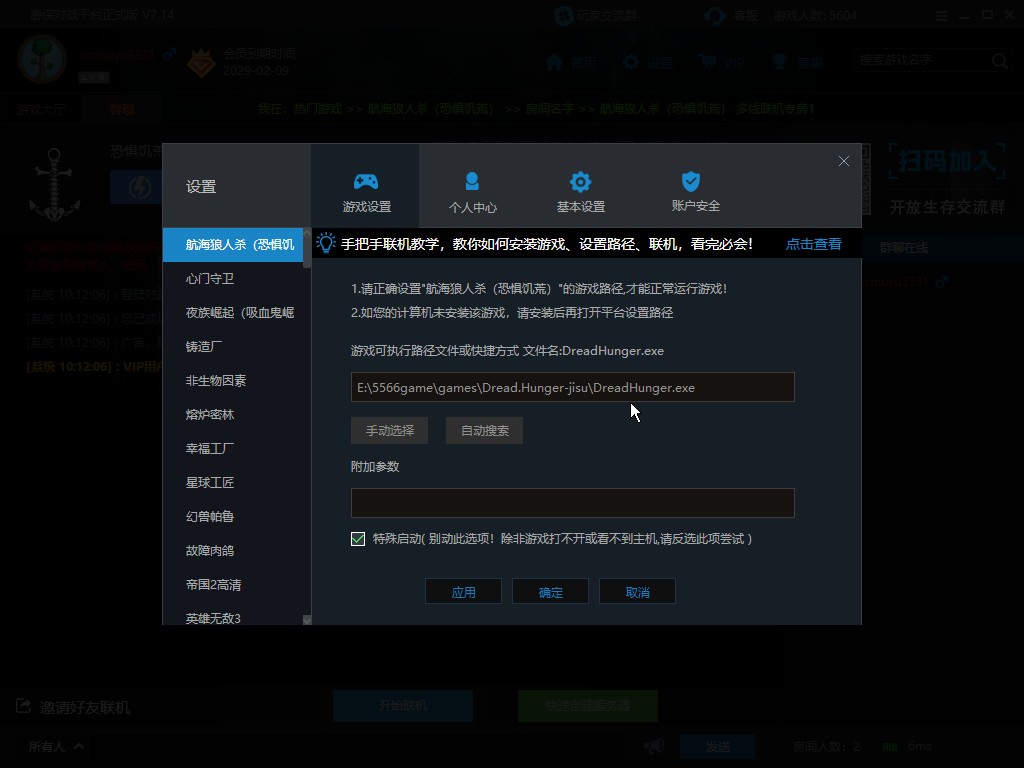This screenshot has width=1024, height=768.
Task: Switch to the 群聊 tab behind dialog
Action: point(121,109)
